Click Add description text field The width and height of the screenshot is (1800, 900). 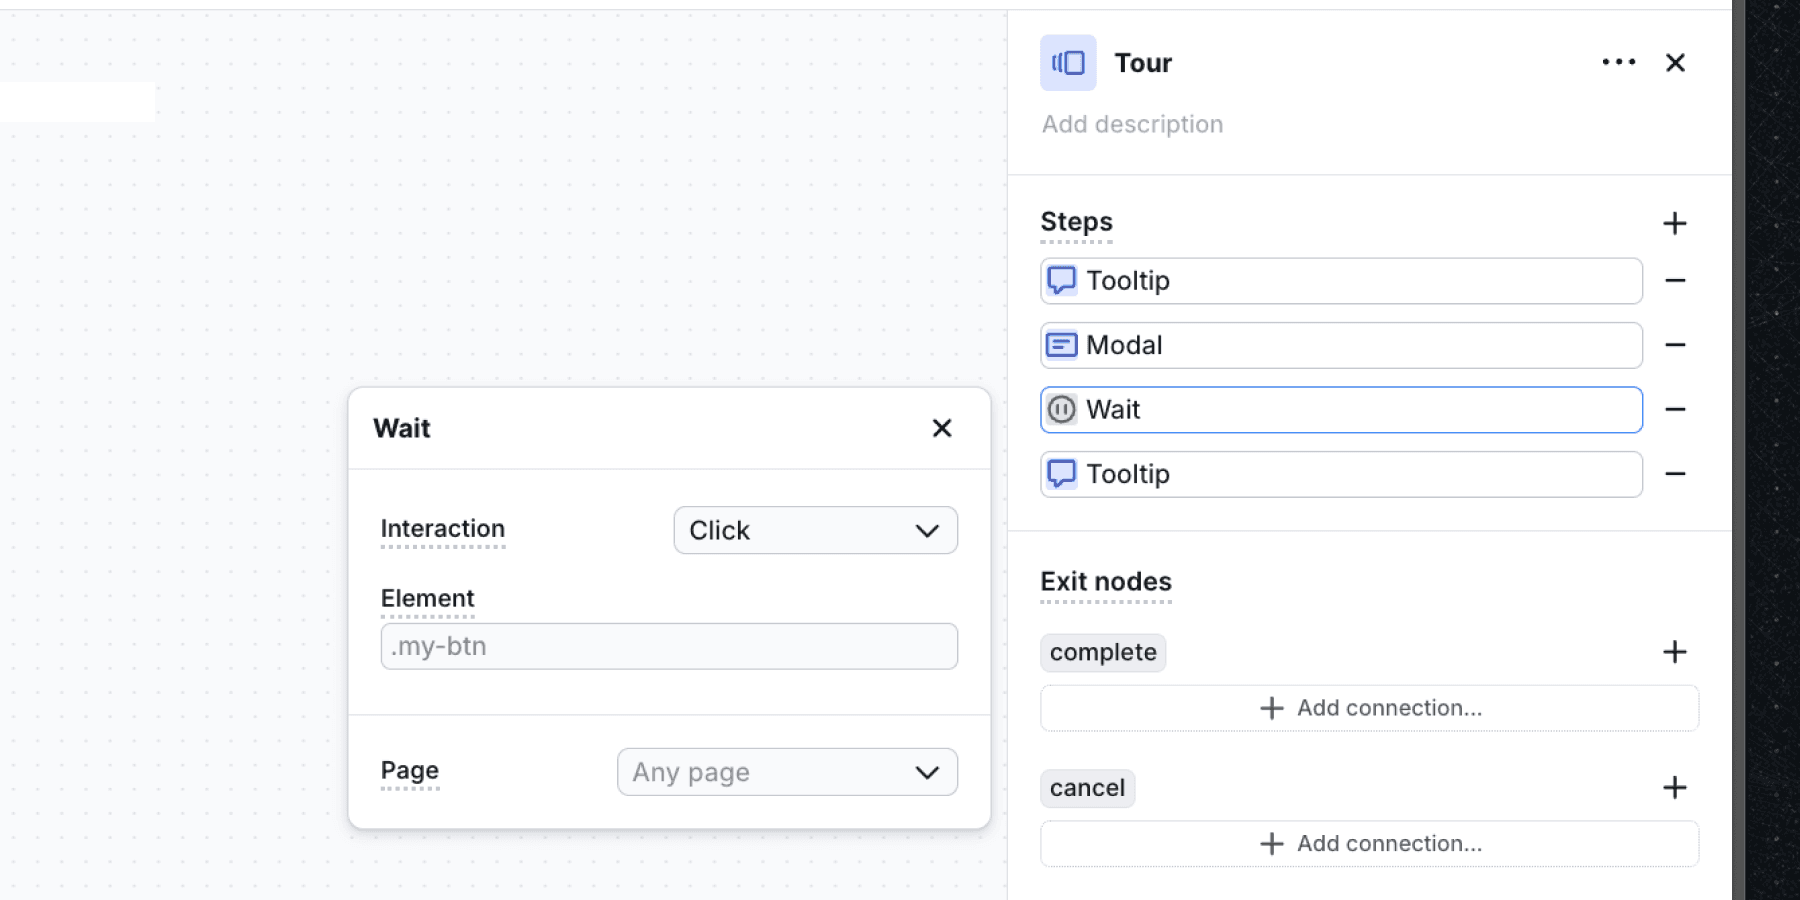coord(1132,124)
